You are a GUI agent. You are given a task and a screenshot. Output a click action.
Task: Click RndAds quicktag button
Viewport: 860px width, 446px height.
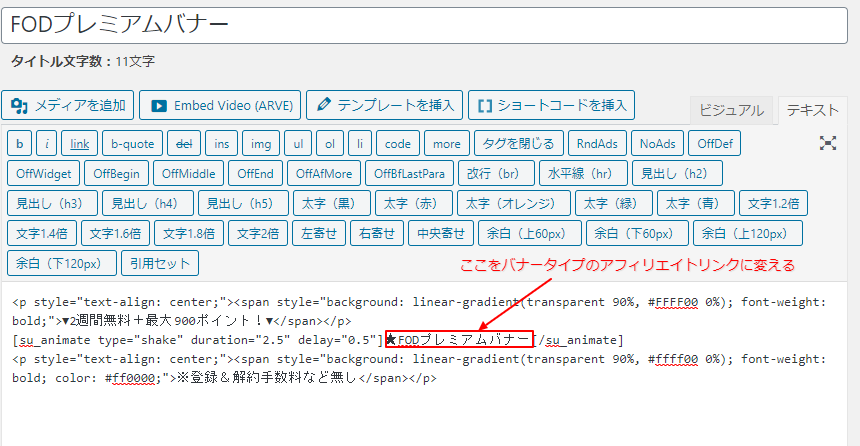point(597,144)
